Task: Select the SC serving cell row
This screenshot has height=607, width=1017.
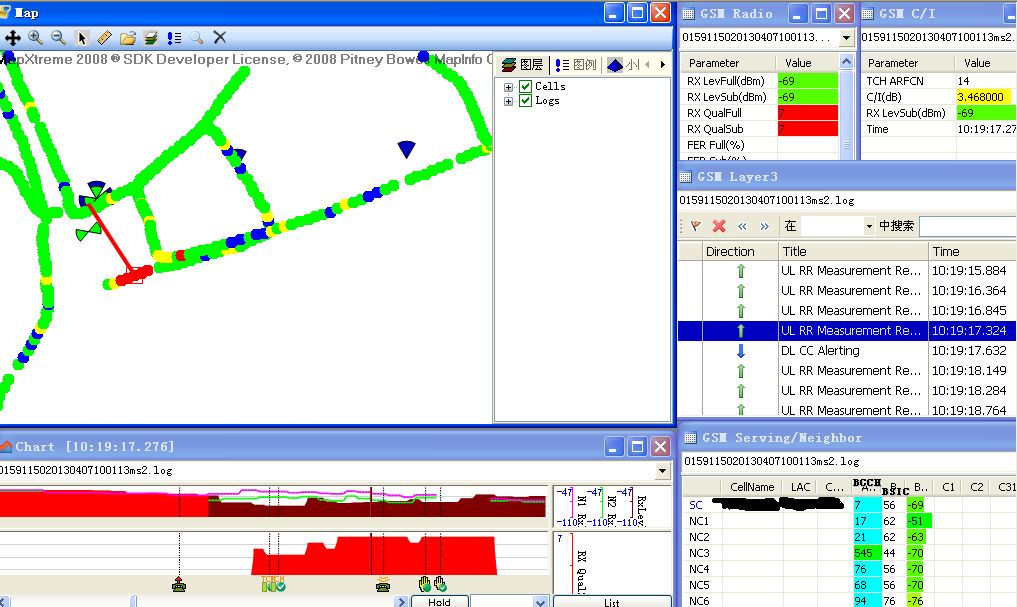Action: [849, 505]
